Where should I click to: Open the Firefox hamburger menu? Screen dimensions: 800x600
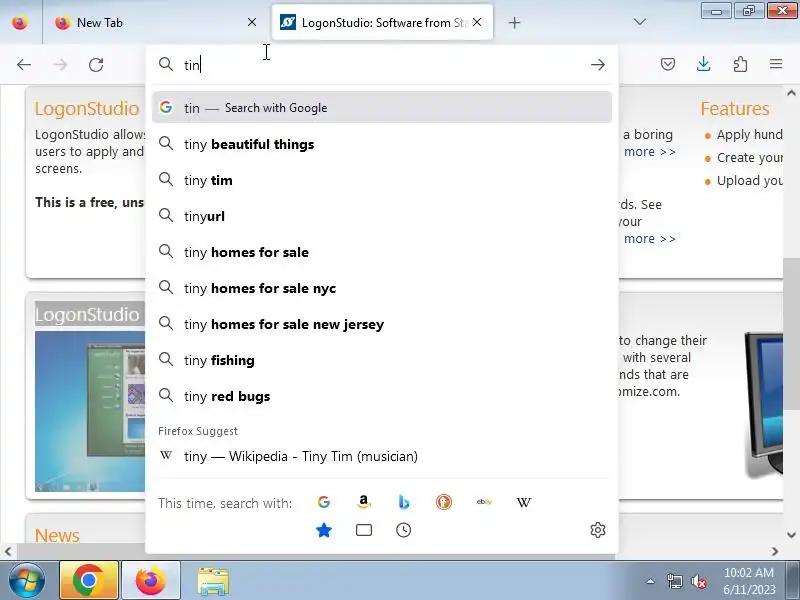point(776,64)
